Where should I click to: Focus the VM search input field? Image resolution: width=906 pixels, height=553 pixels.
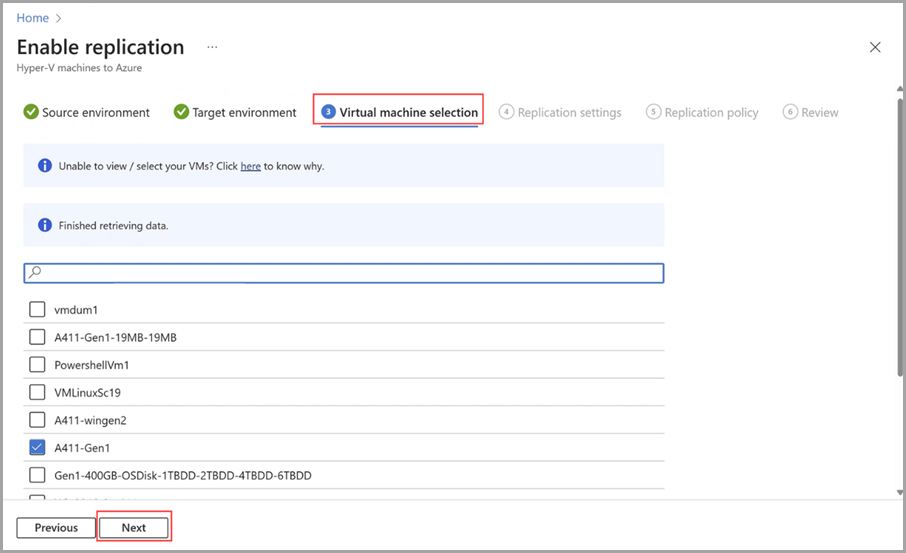click(344, 273)
